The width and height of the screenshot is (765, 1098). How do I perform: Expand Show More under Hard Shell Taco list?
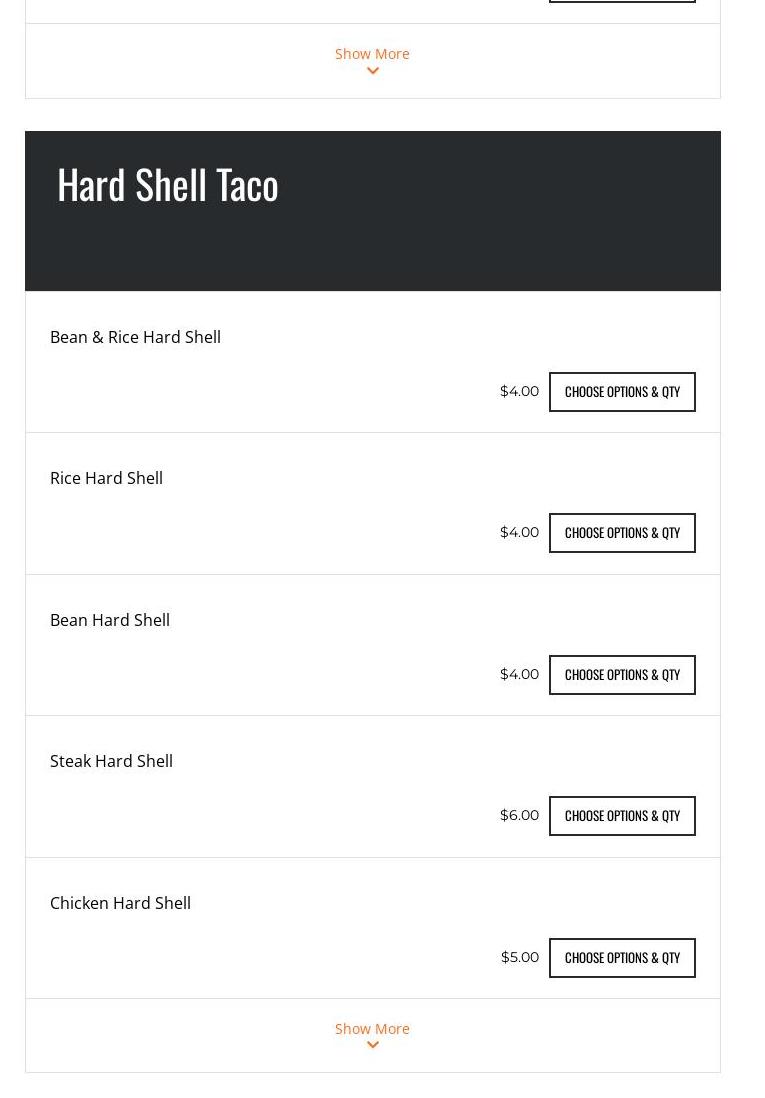click(372, 1029)
